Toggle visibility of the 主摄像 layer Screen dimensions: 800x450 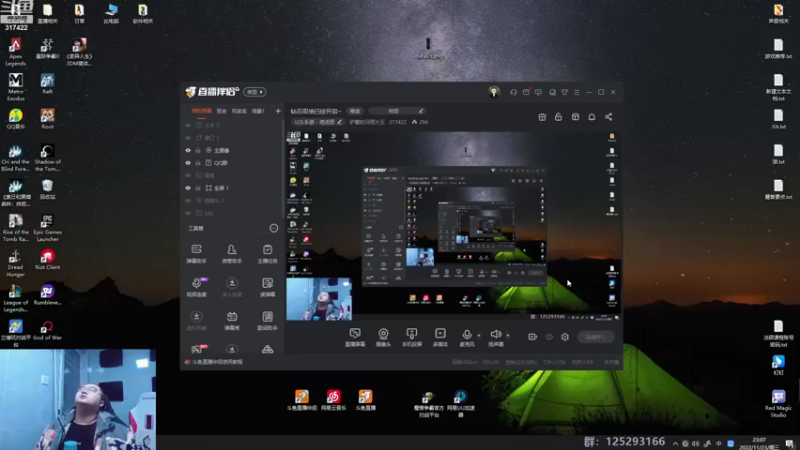pyautogui.click(x=188, y=151)
